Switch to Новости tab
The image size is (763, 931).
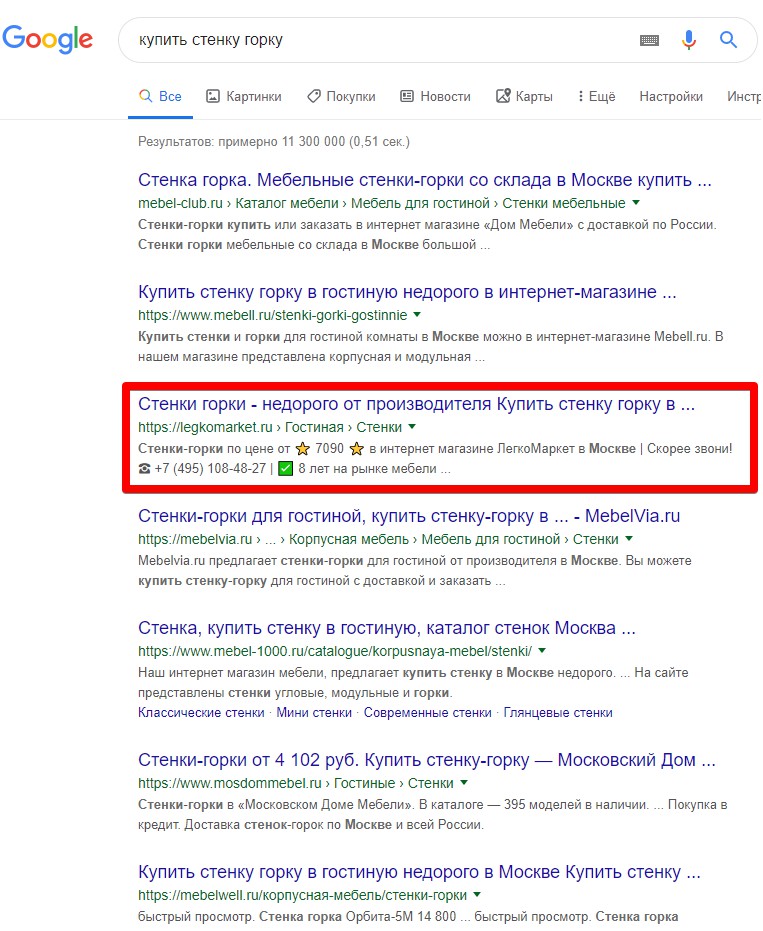point(435,96)
